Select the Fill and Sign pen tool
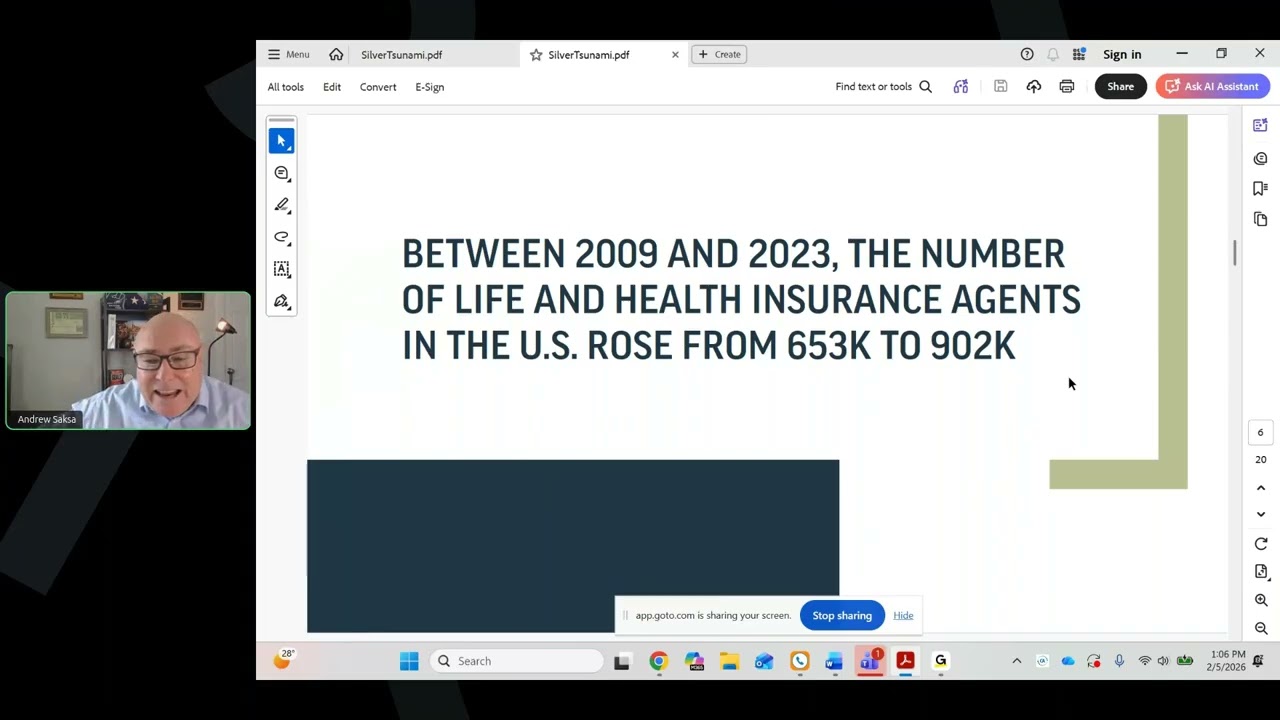 tap(281, 301)
